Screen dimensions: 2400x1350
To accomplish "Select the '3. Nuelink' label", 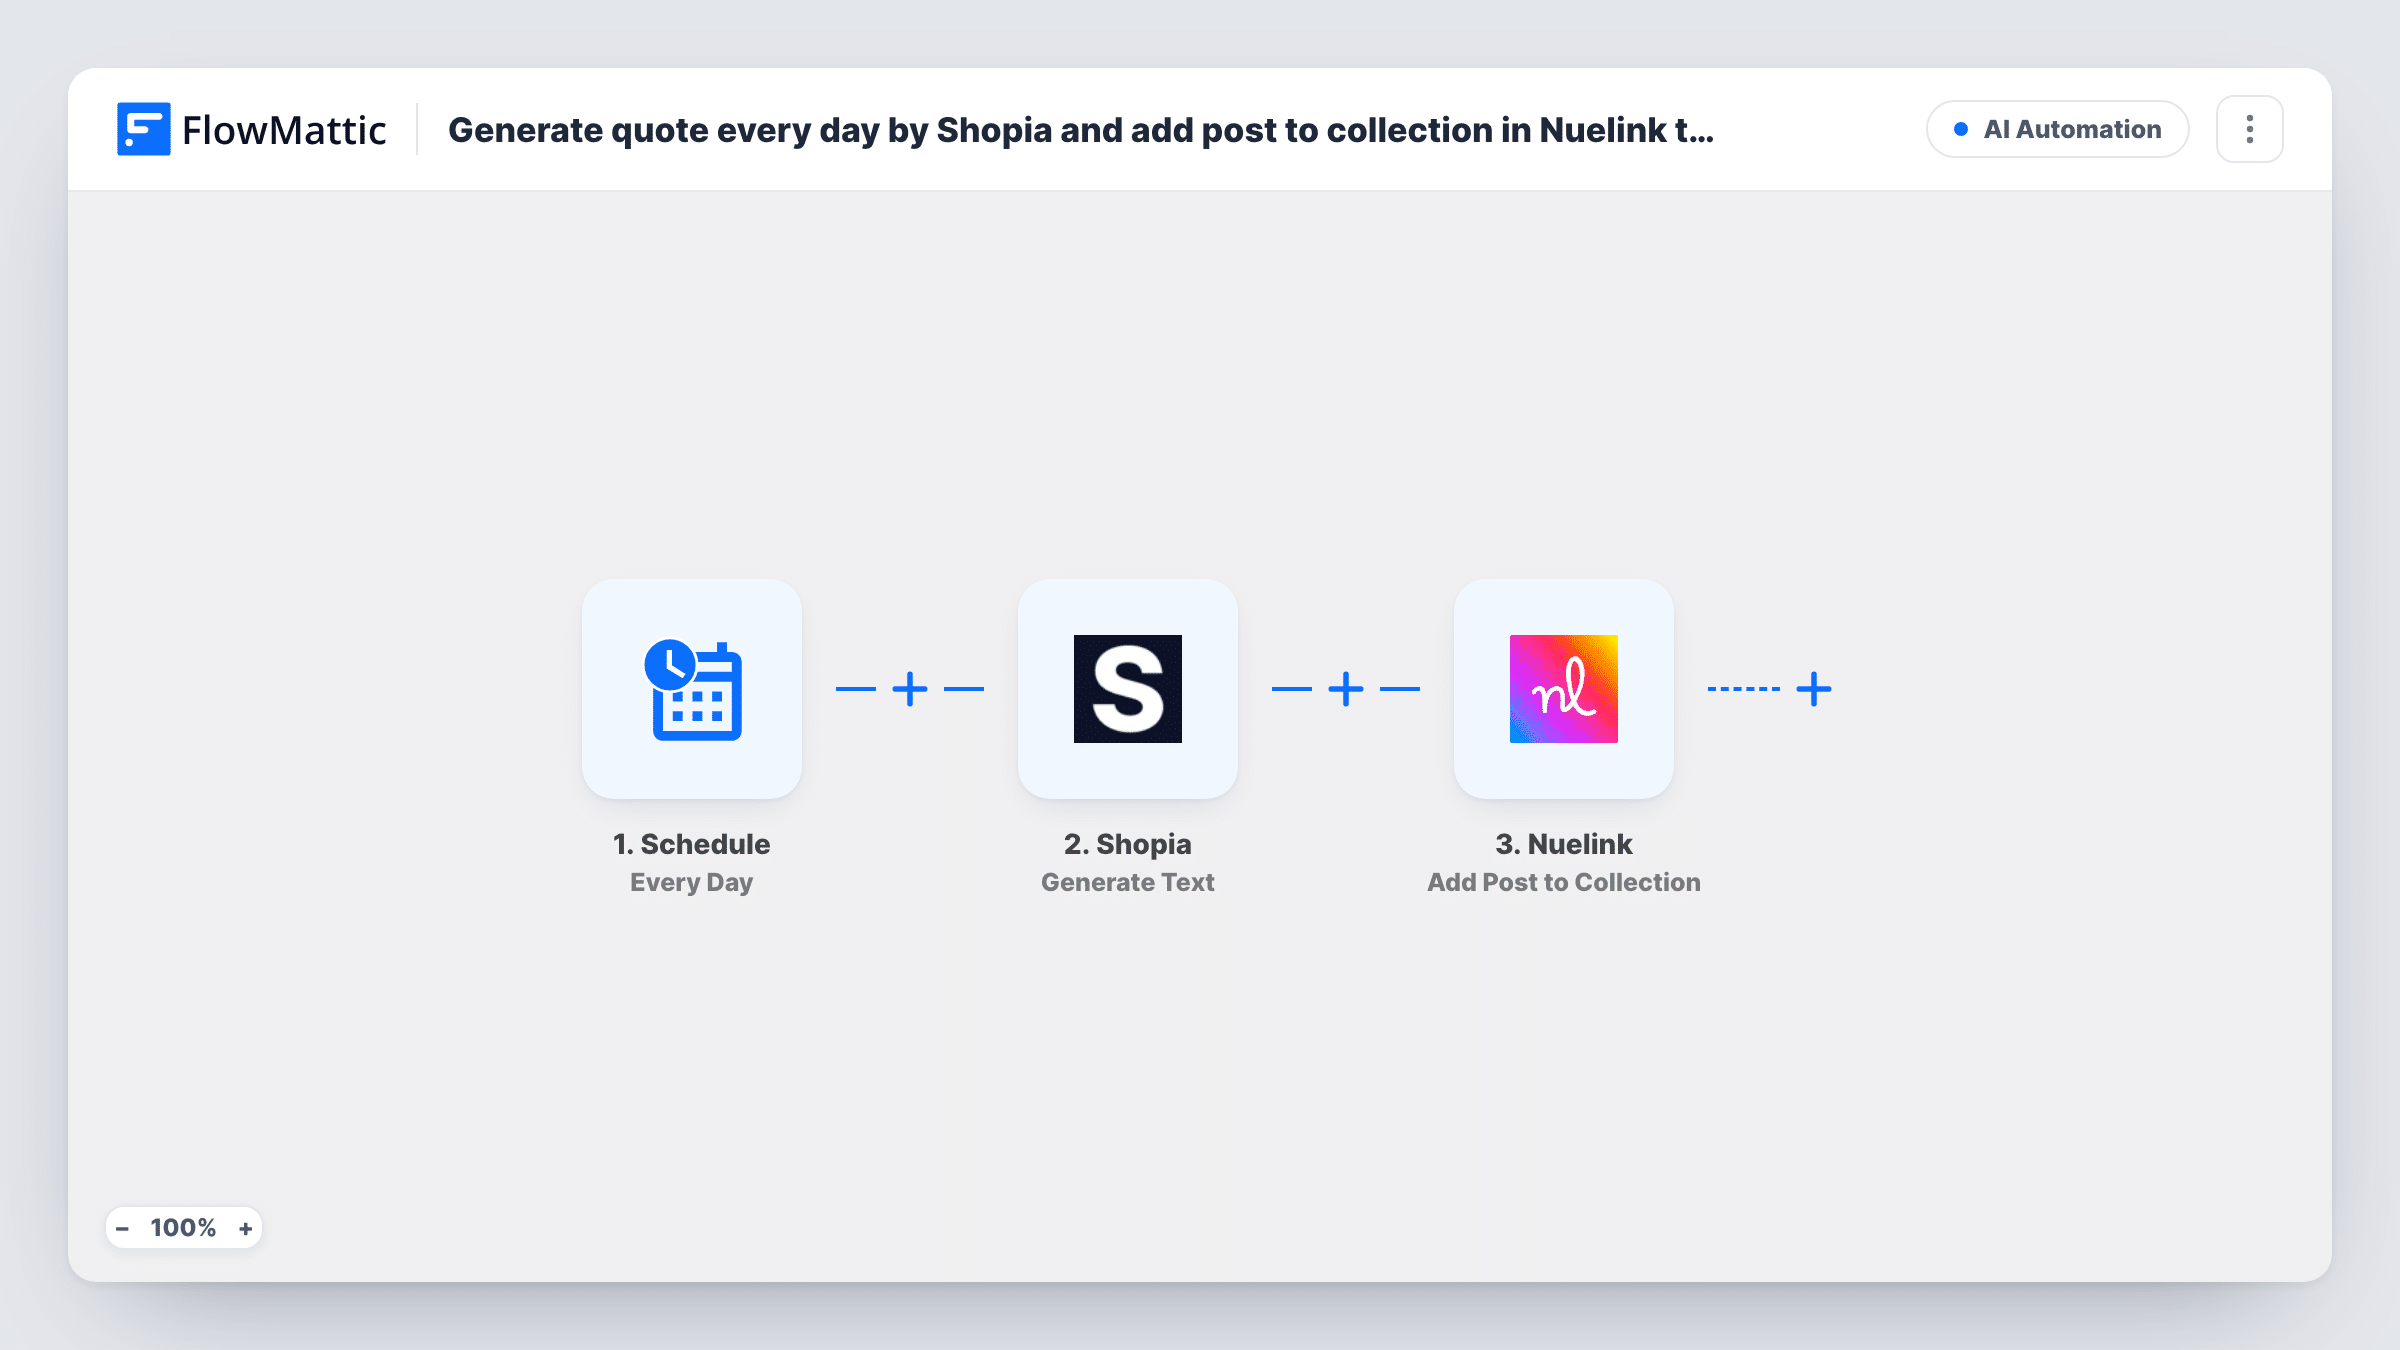I will (1564, 844).
